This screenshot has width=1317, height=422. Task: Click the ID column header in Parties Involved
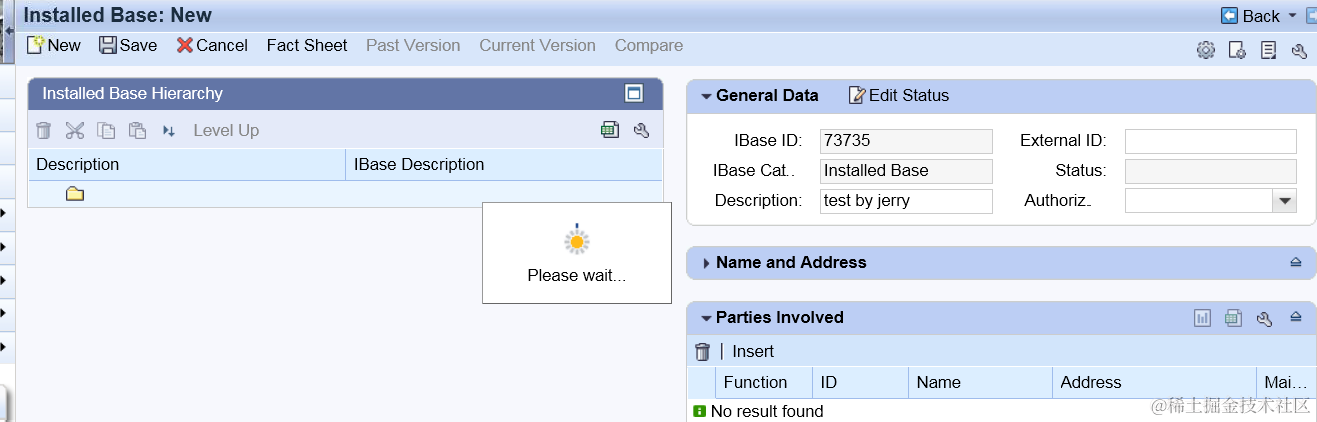click(860, 382)
